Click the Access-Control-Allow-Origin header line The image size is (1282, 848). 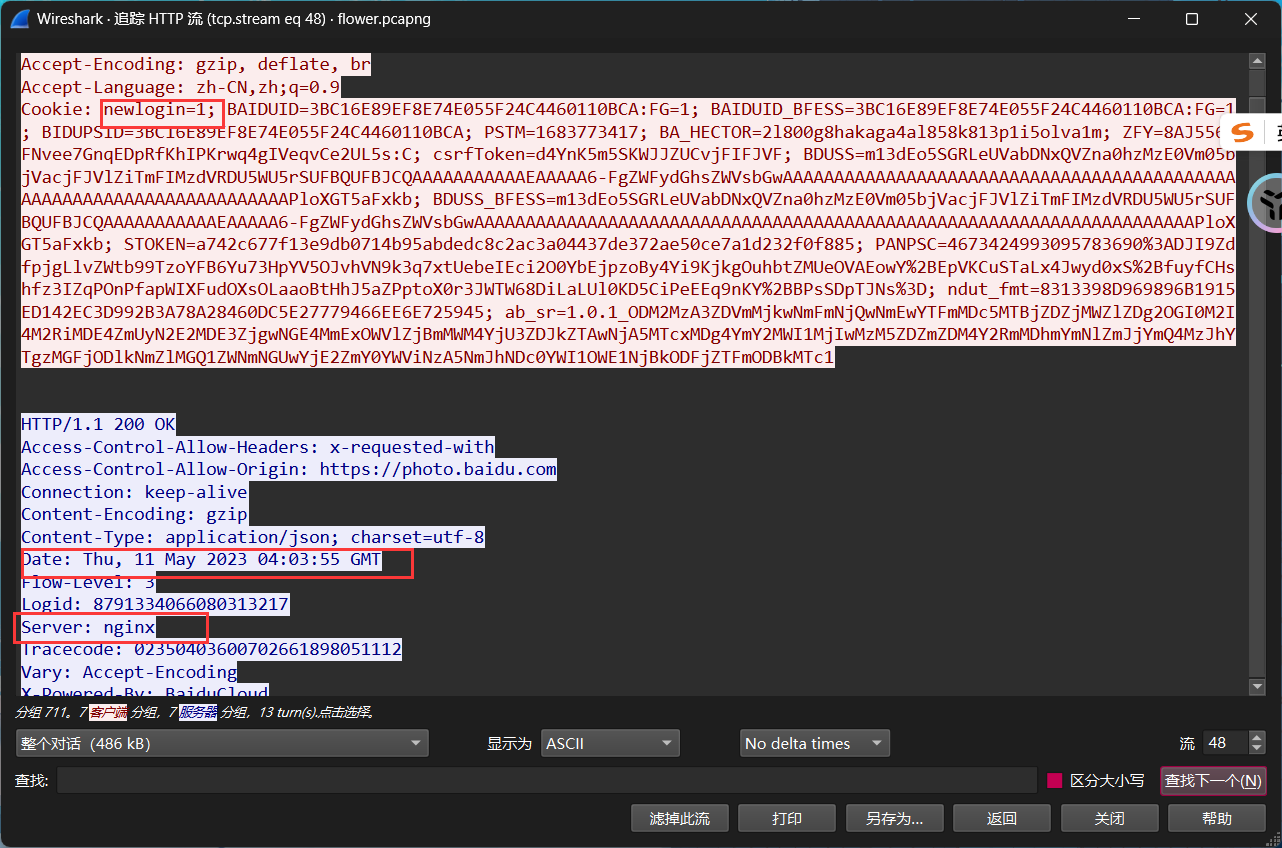coord(289,470)
